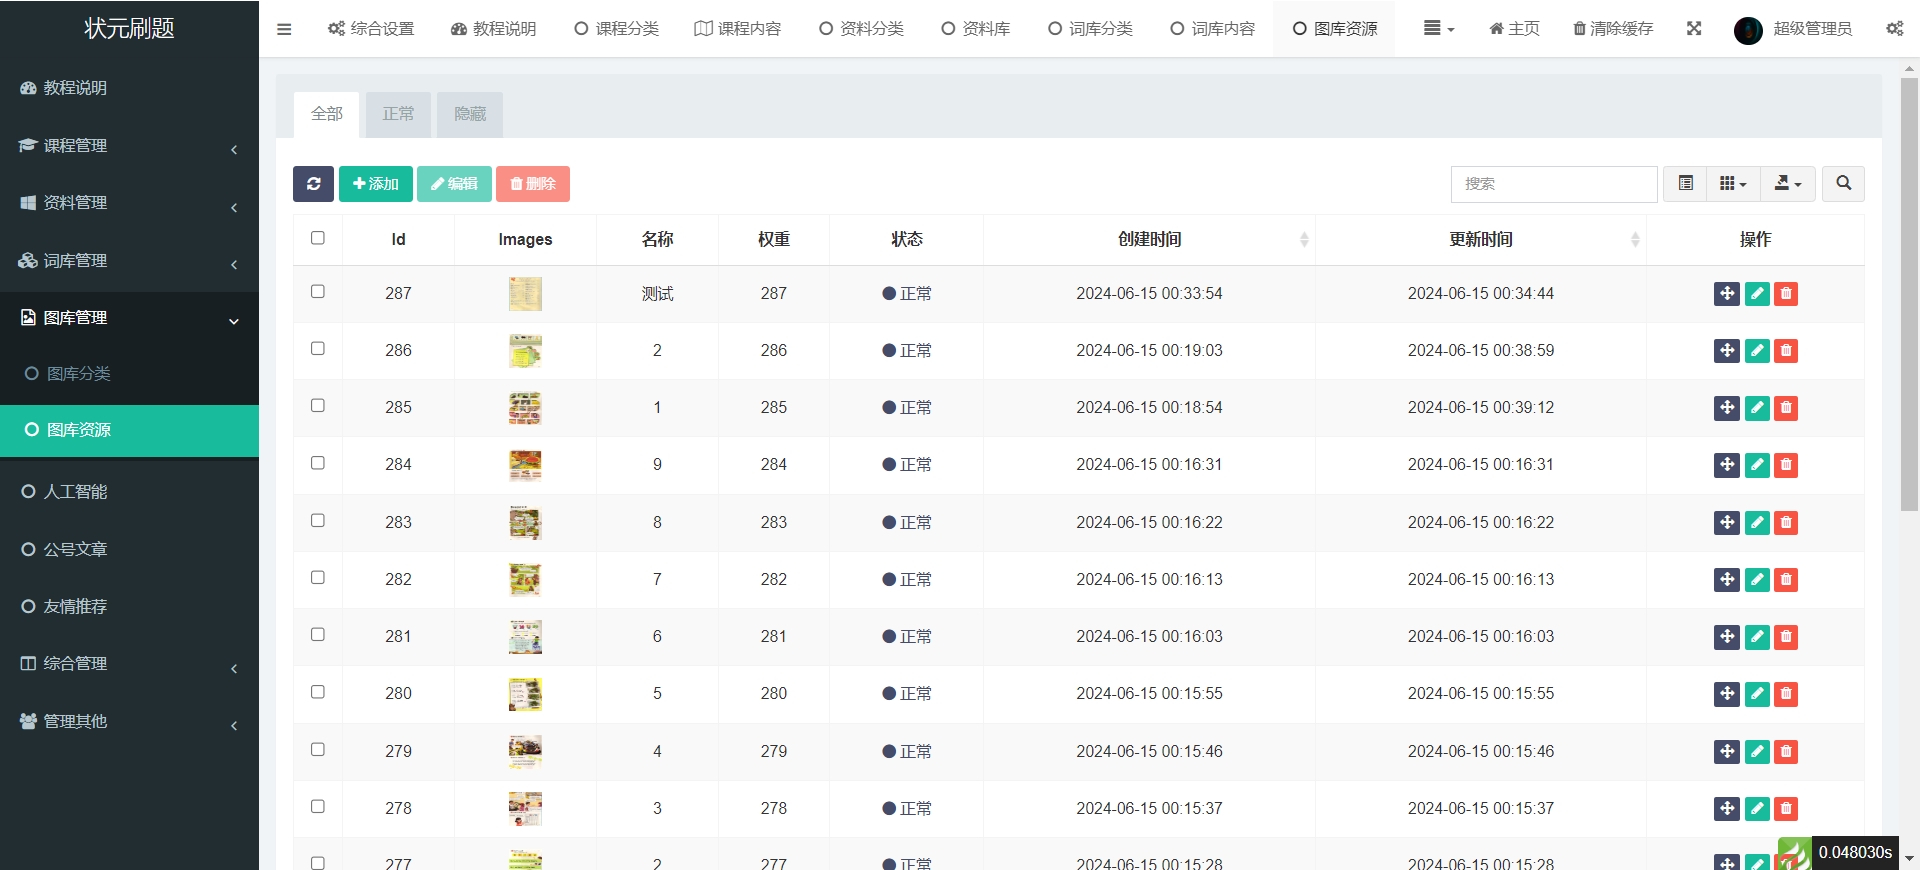Screen dimensions: 1920x870
Task: Switch to the 正常 tab
Action: coord(398,115)
